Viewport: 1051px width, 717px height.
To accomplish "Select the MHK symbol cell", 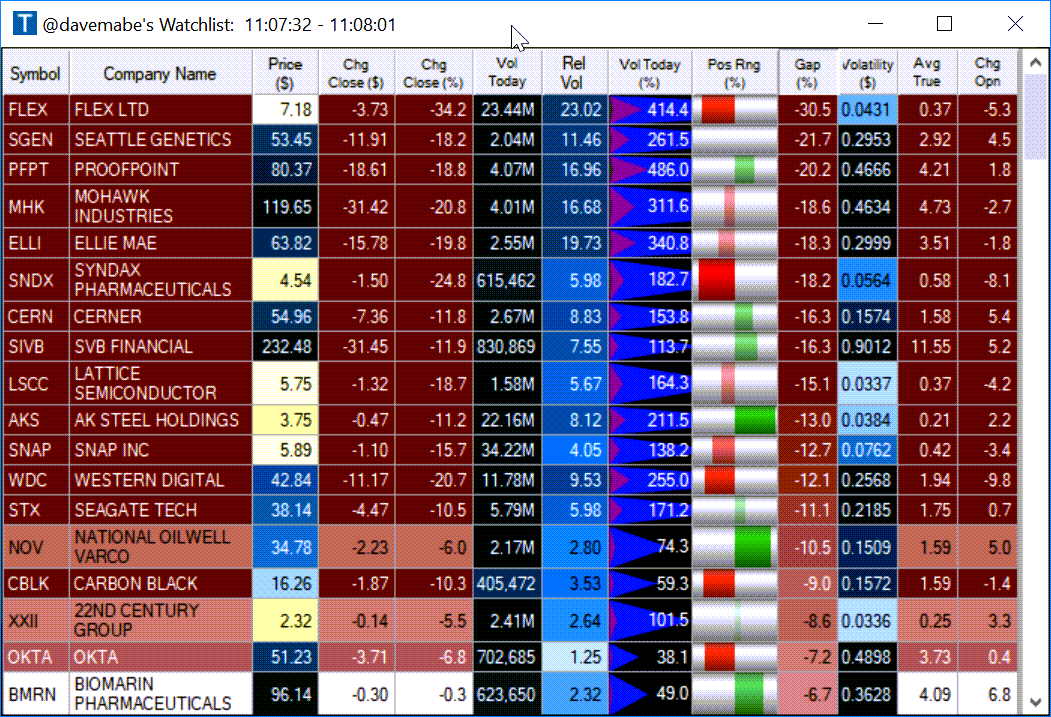I will coord(36,206).
